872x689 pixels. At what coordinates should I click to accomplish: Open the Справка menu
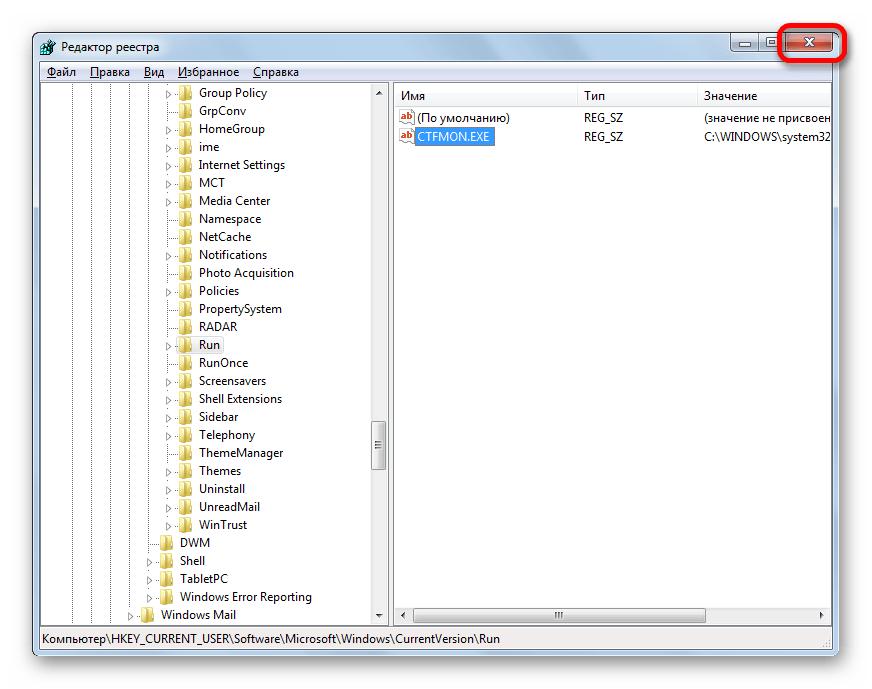[x=276, y=72]
